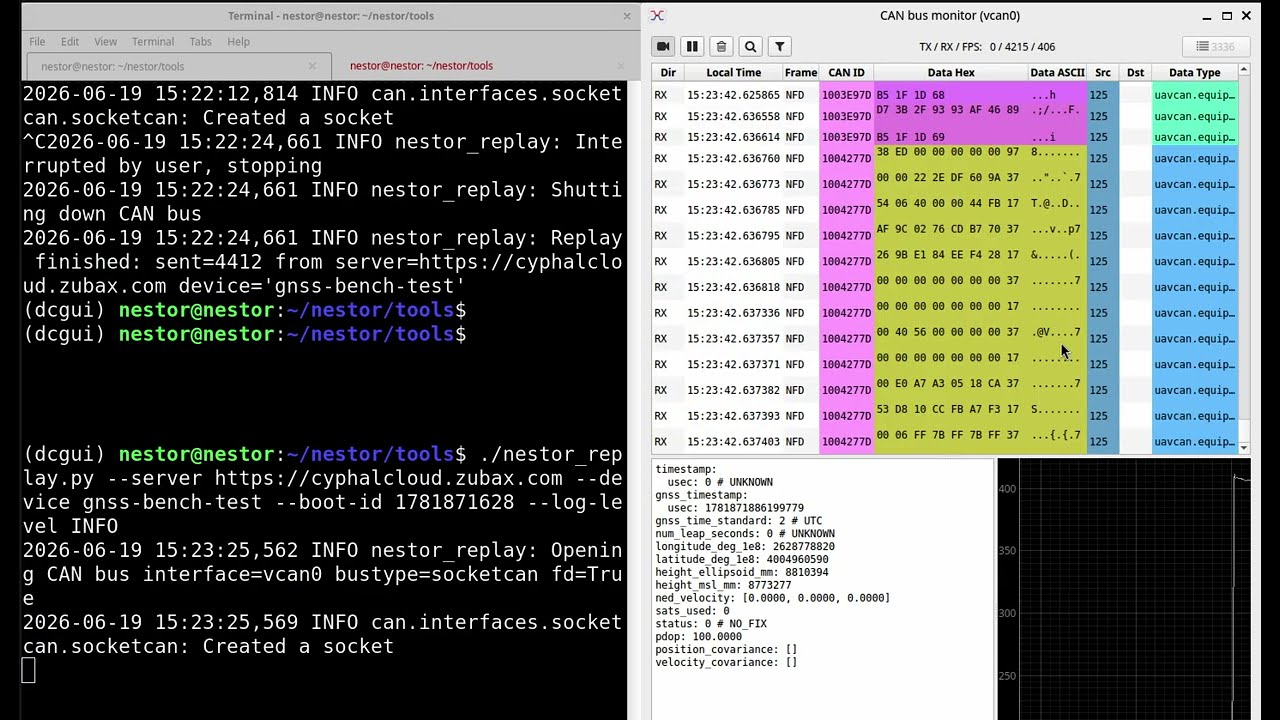The width and height of the screenshot is (1280, 720).
Task: Maximize the CAN bus monitor window
Action: coord(1227,15)
